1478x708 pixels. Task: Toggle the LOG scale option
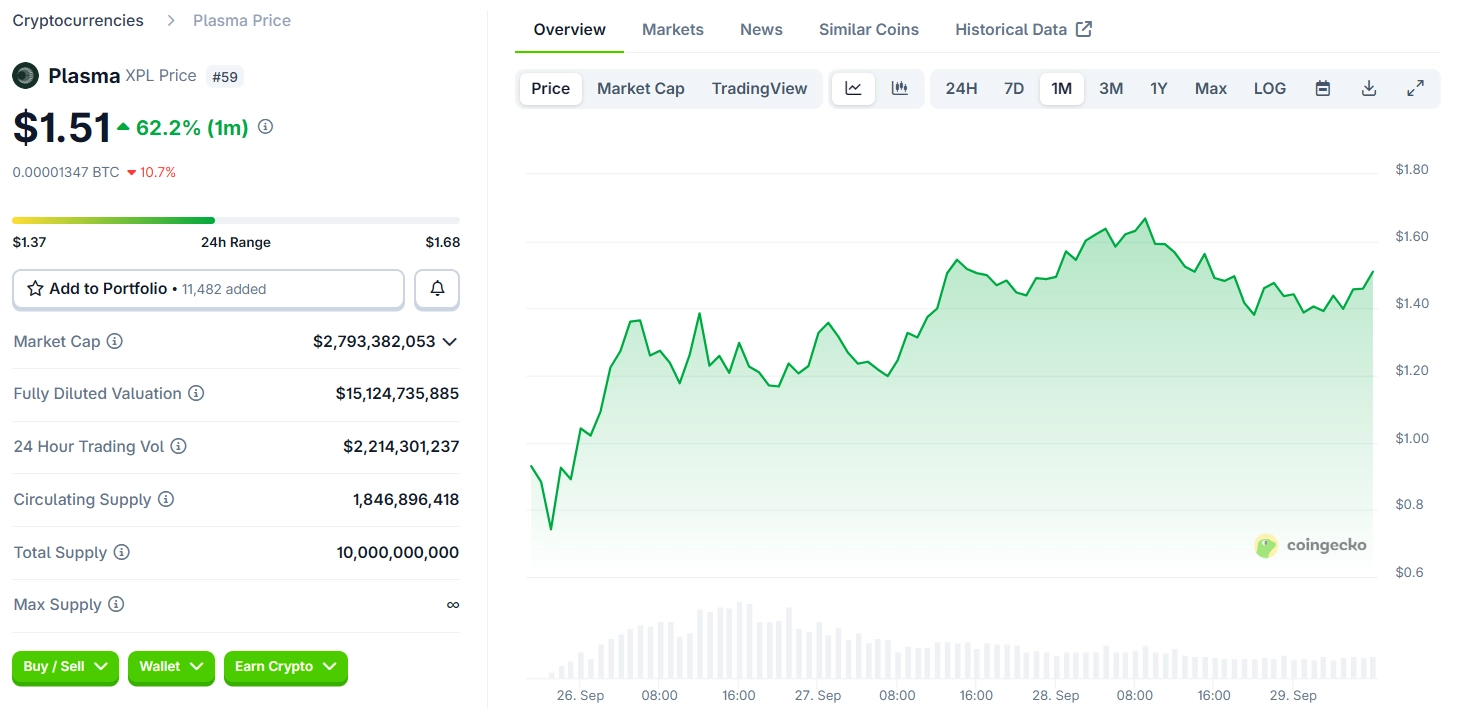1270,88
